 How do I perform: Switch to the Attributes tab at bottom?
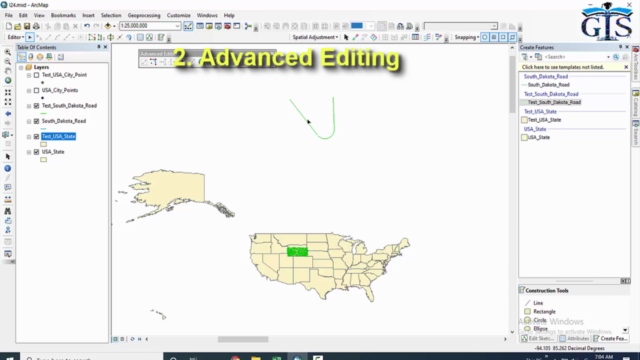[574, 338]
